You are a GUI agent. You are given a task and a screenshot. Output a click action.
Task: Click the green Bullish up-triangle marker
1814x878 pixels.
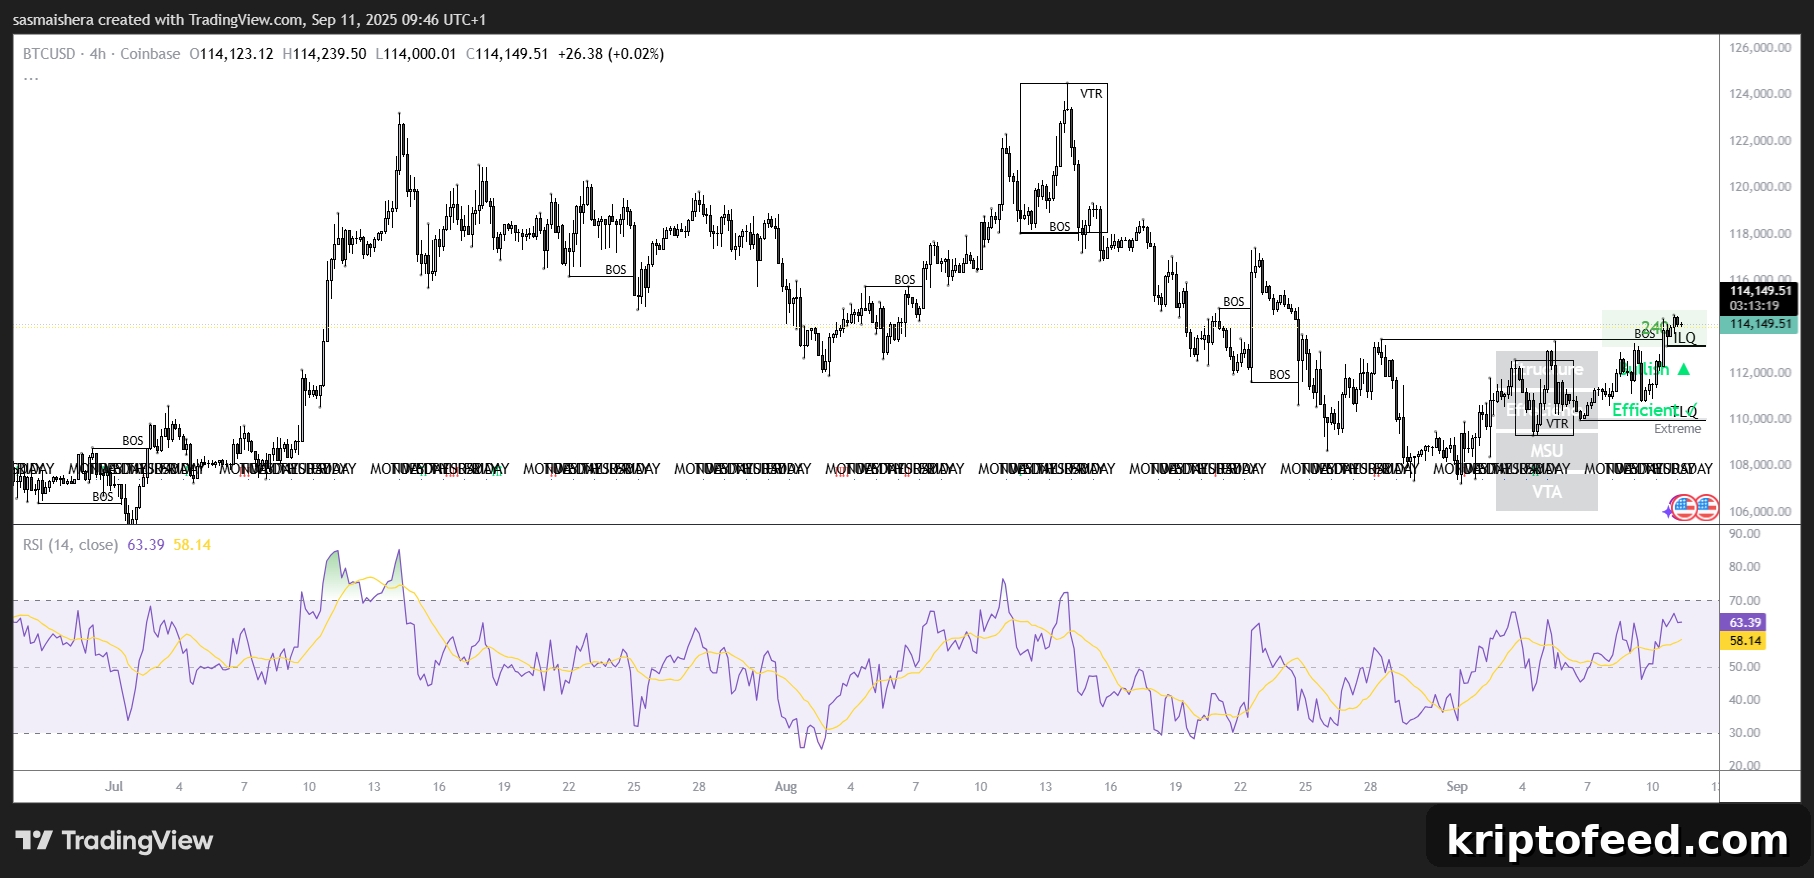point(1684,370)
